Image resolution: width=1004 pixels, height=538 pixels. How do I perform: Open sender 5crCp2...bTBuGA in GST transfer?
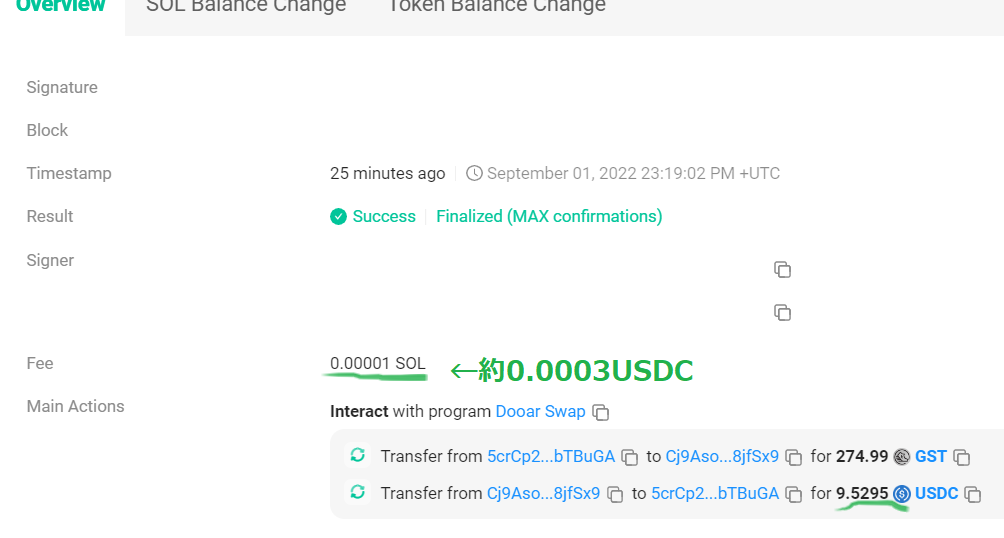coord(551,456)
